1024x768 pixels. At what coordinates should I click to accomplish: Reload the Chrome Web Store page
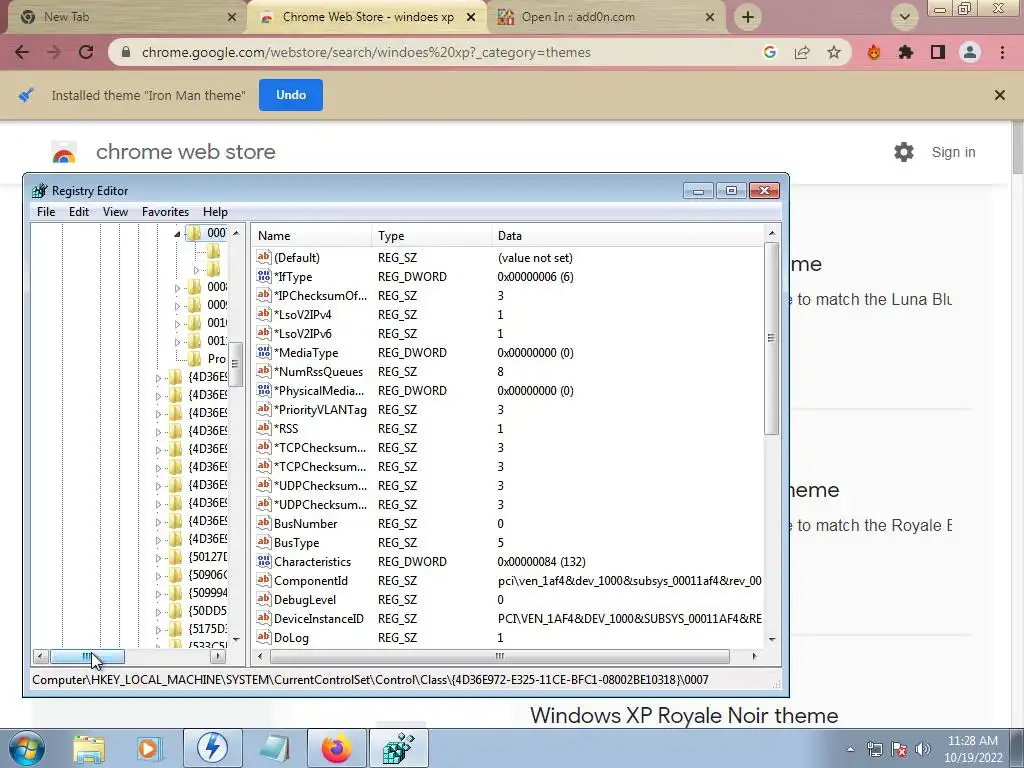pyautogui.click(x=86, y=52)
